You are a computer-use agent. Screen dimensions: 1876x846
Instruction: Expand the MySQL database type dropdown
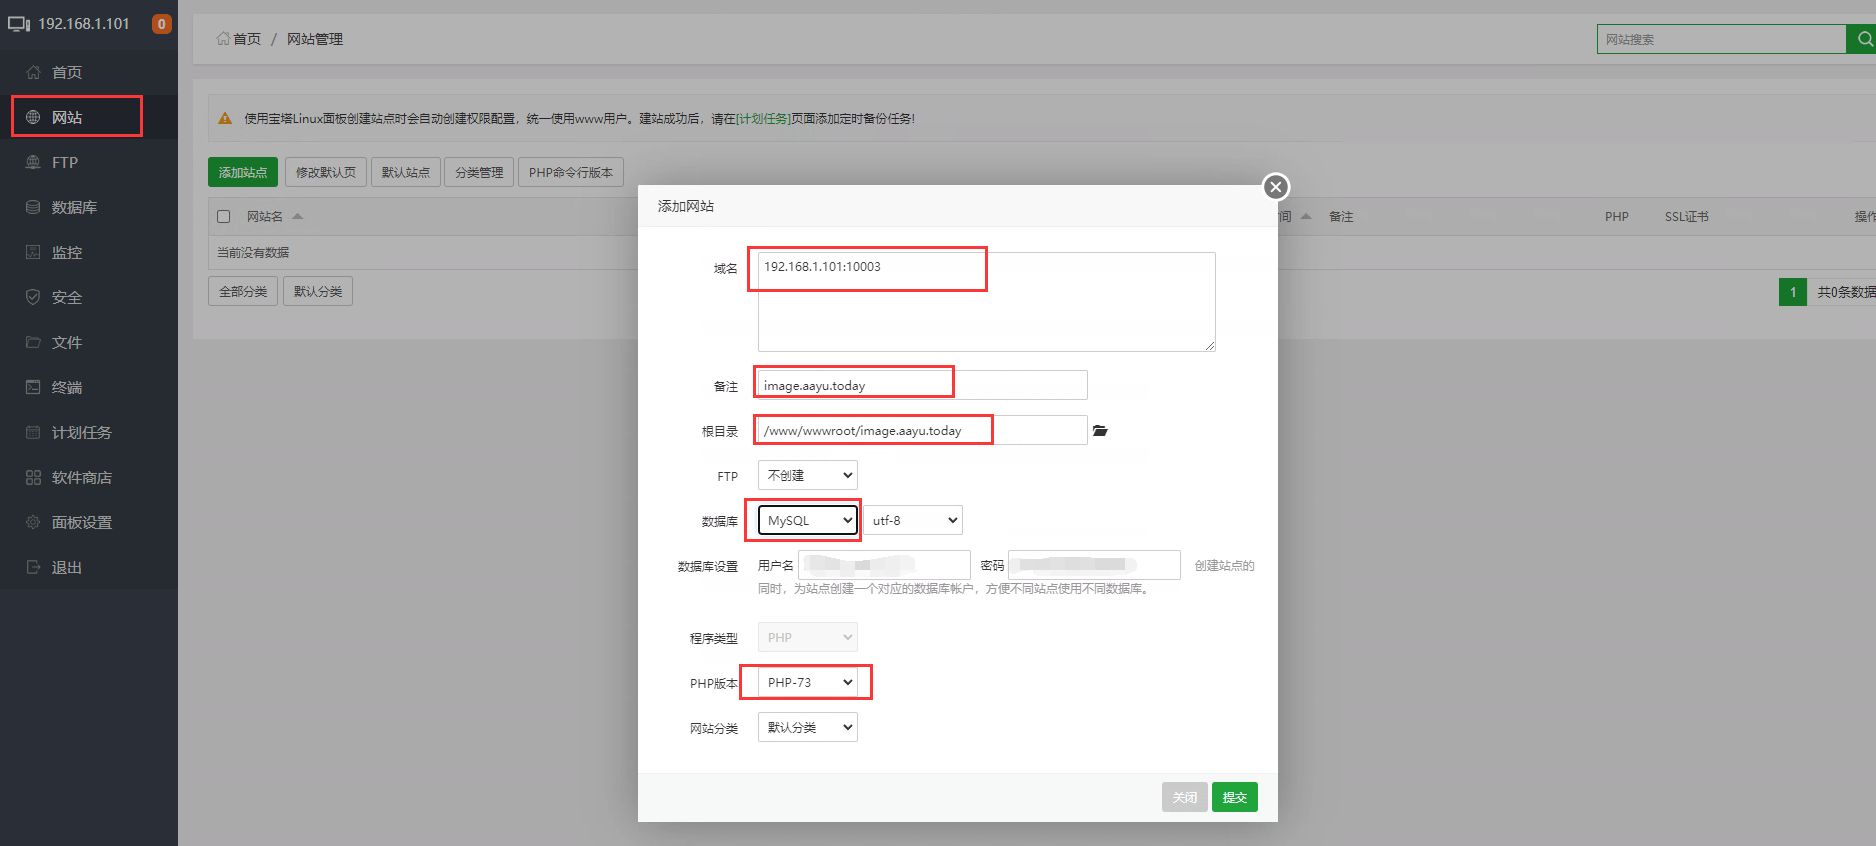[x=807, y=521]
